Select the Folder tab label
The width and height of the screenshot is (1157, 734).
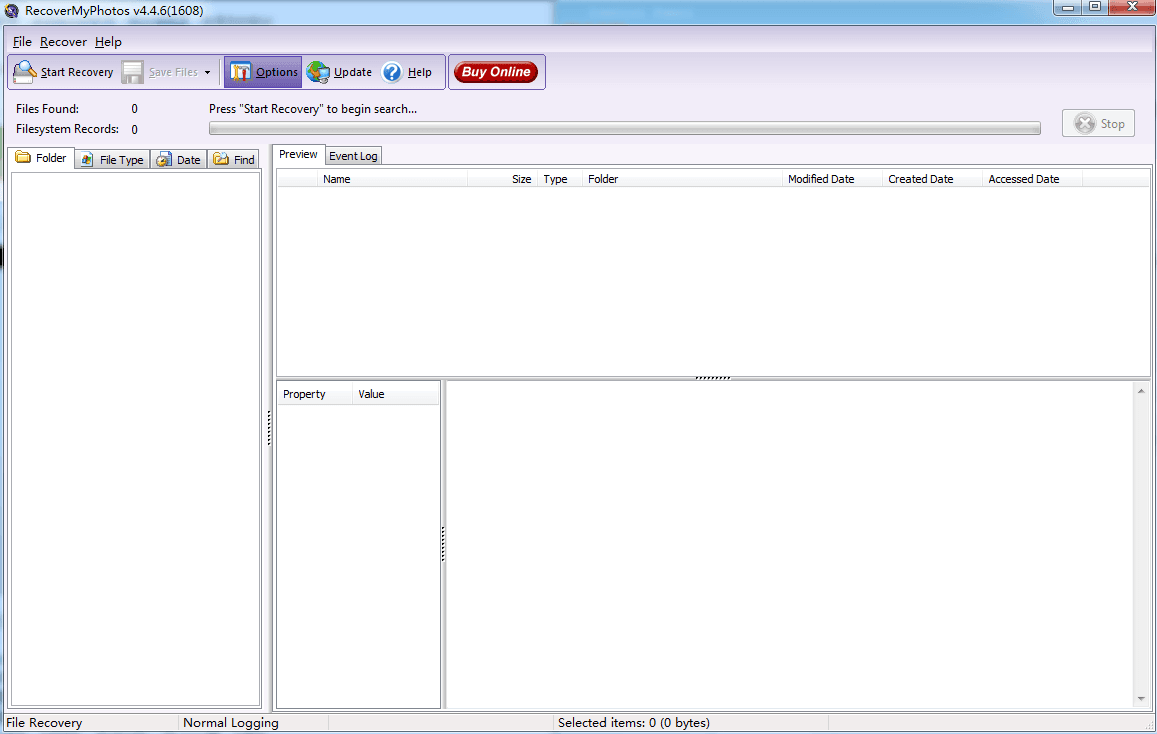(51, 158)
